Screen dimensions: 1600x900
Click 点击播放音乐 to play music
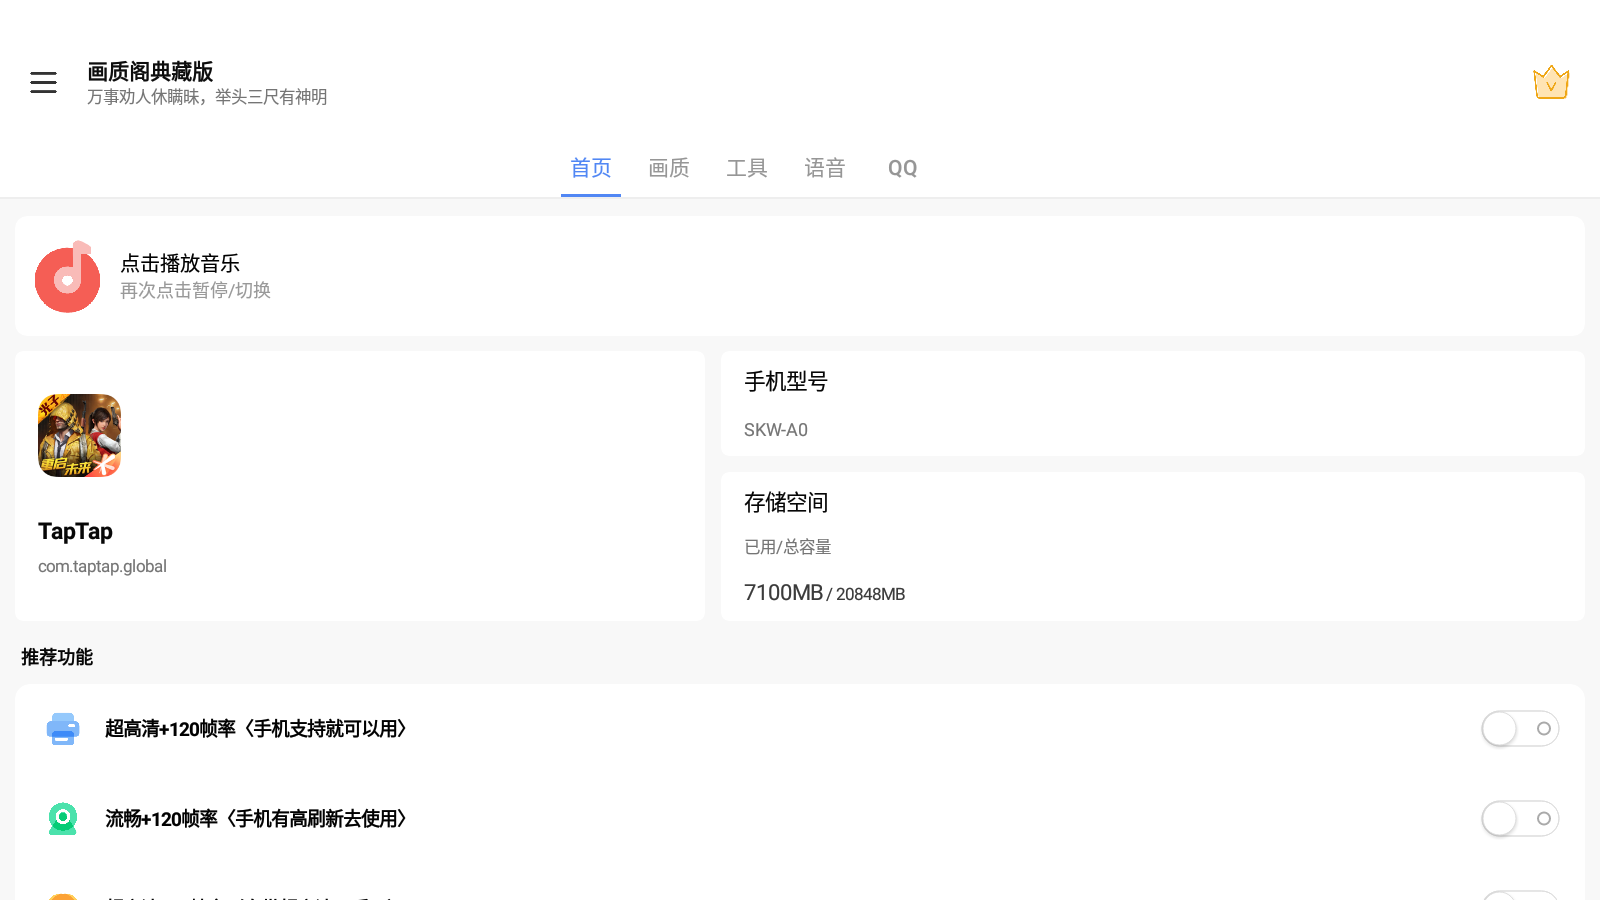coord(180,263)
